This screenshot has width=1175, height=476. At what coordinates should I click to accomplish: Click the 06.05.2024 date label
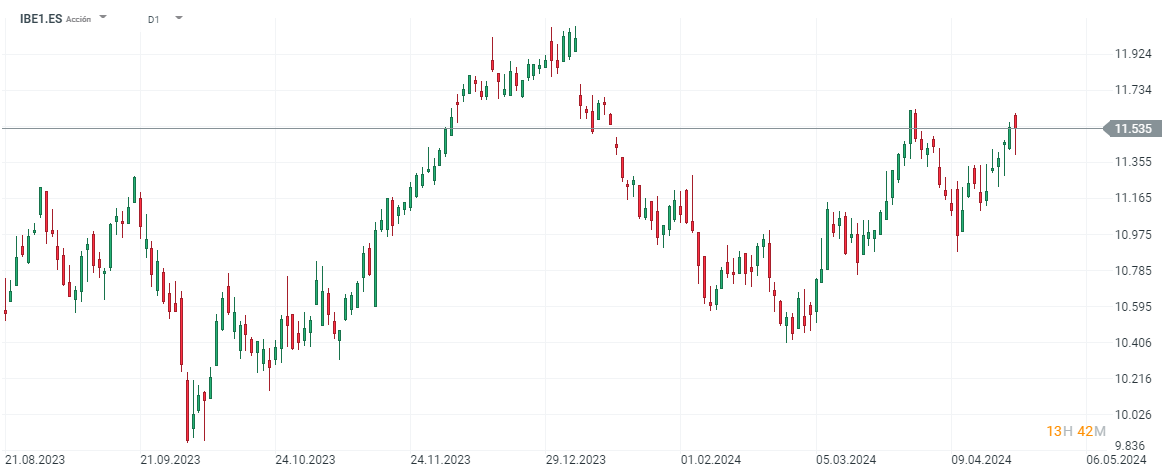pyautogui.click(x=1116, y=459)
